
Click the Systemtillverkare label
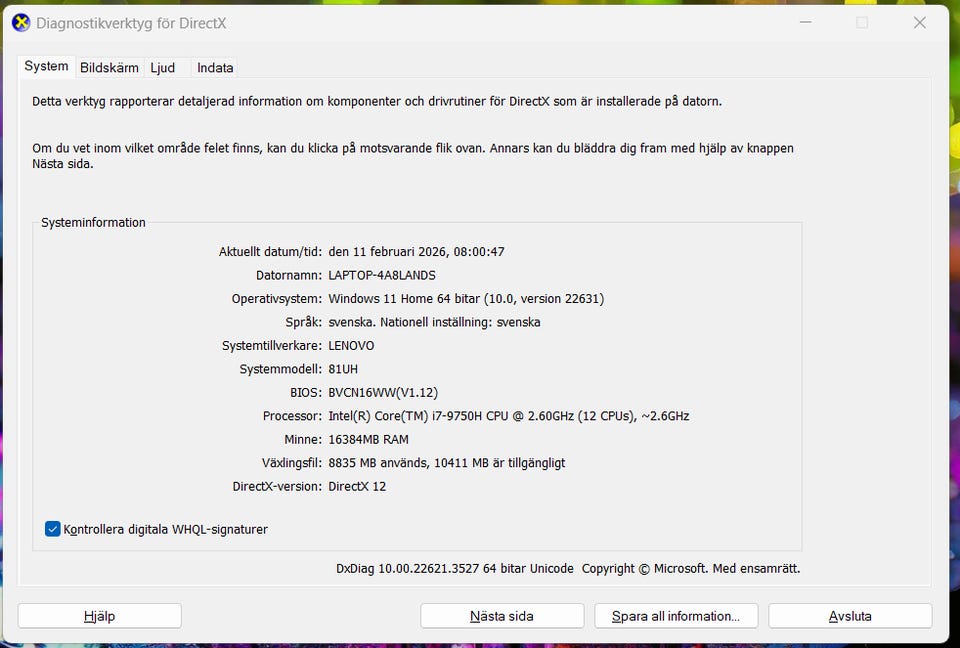[272, 345]
